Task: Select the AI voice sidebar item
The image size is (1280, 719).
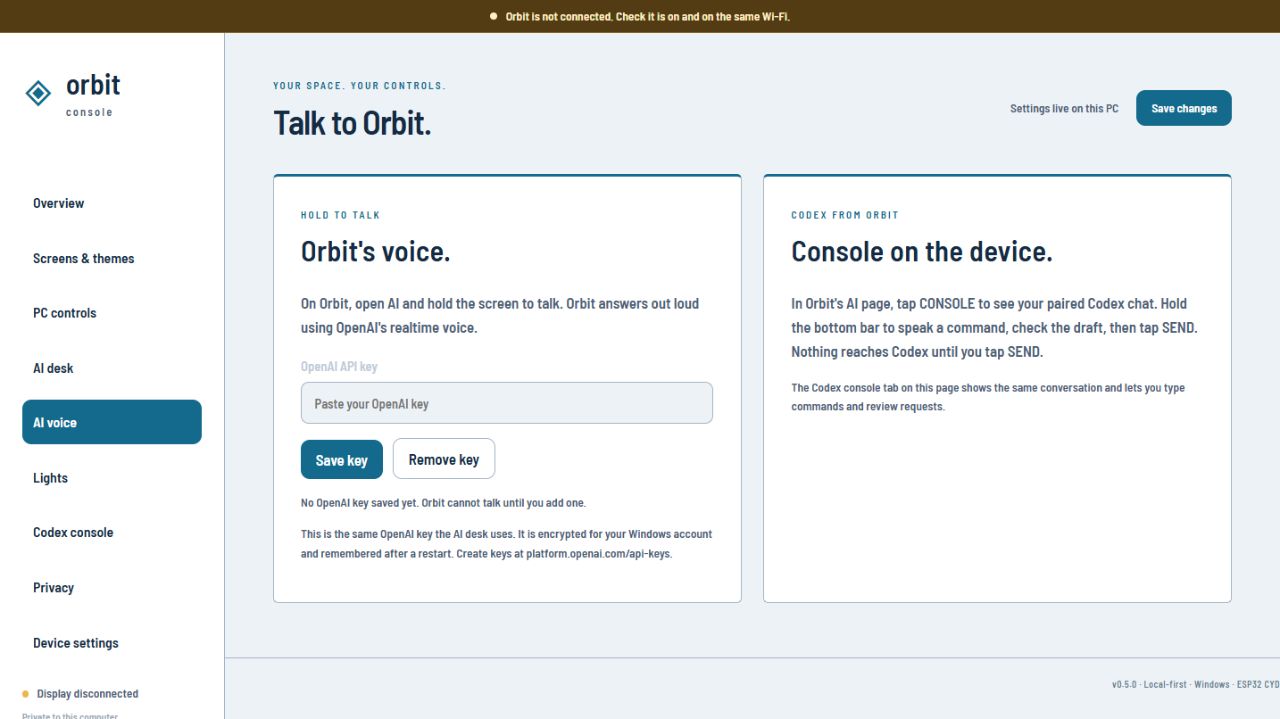Action: point(111,422)
